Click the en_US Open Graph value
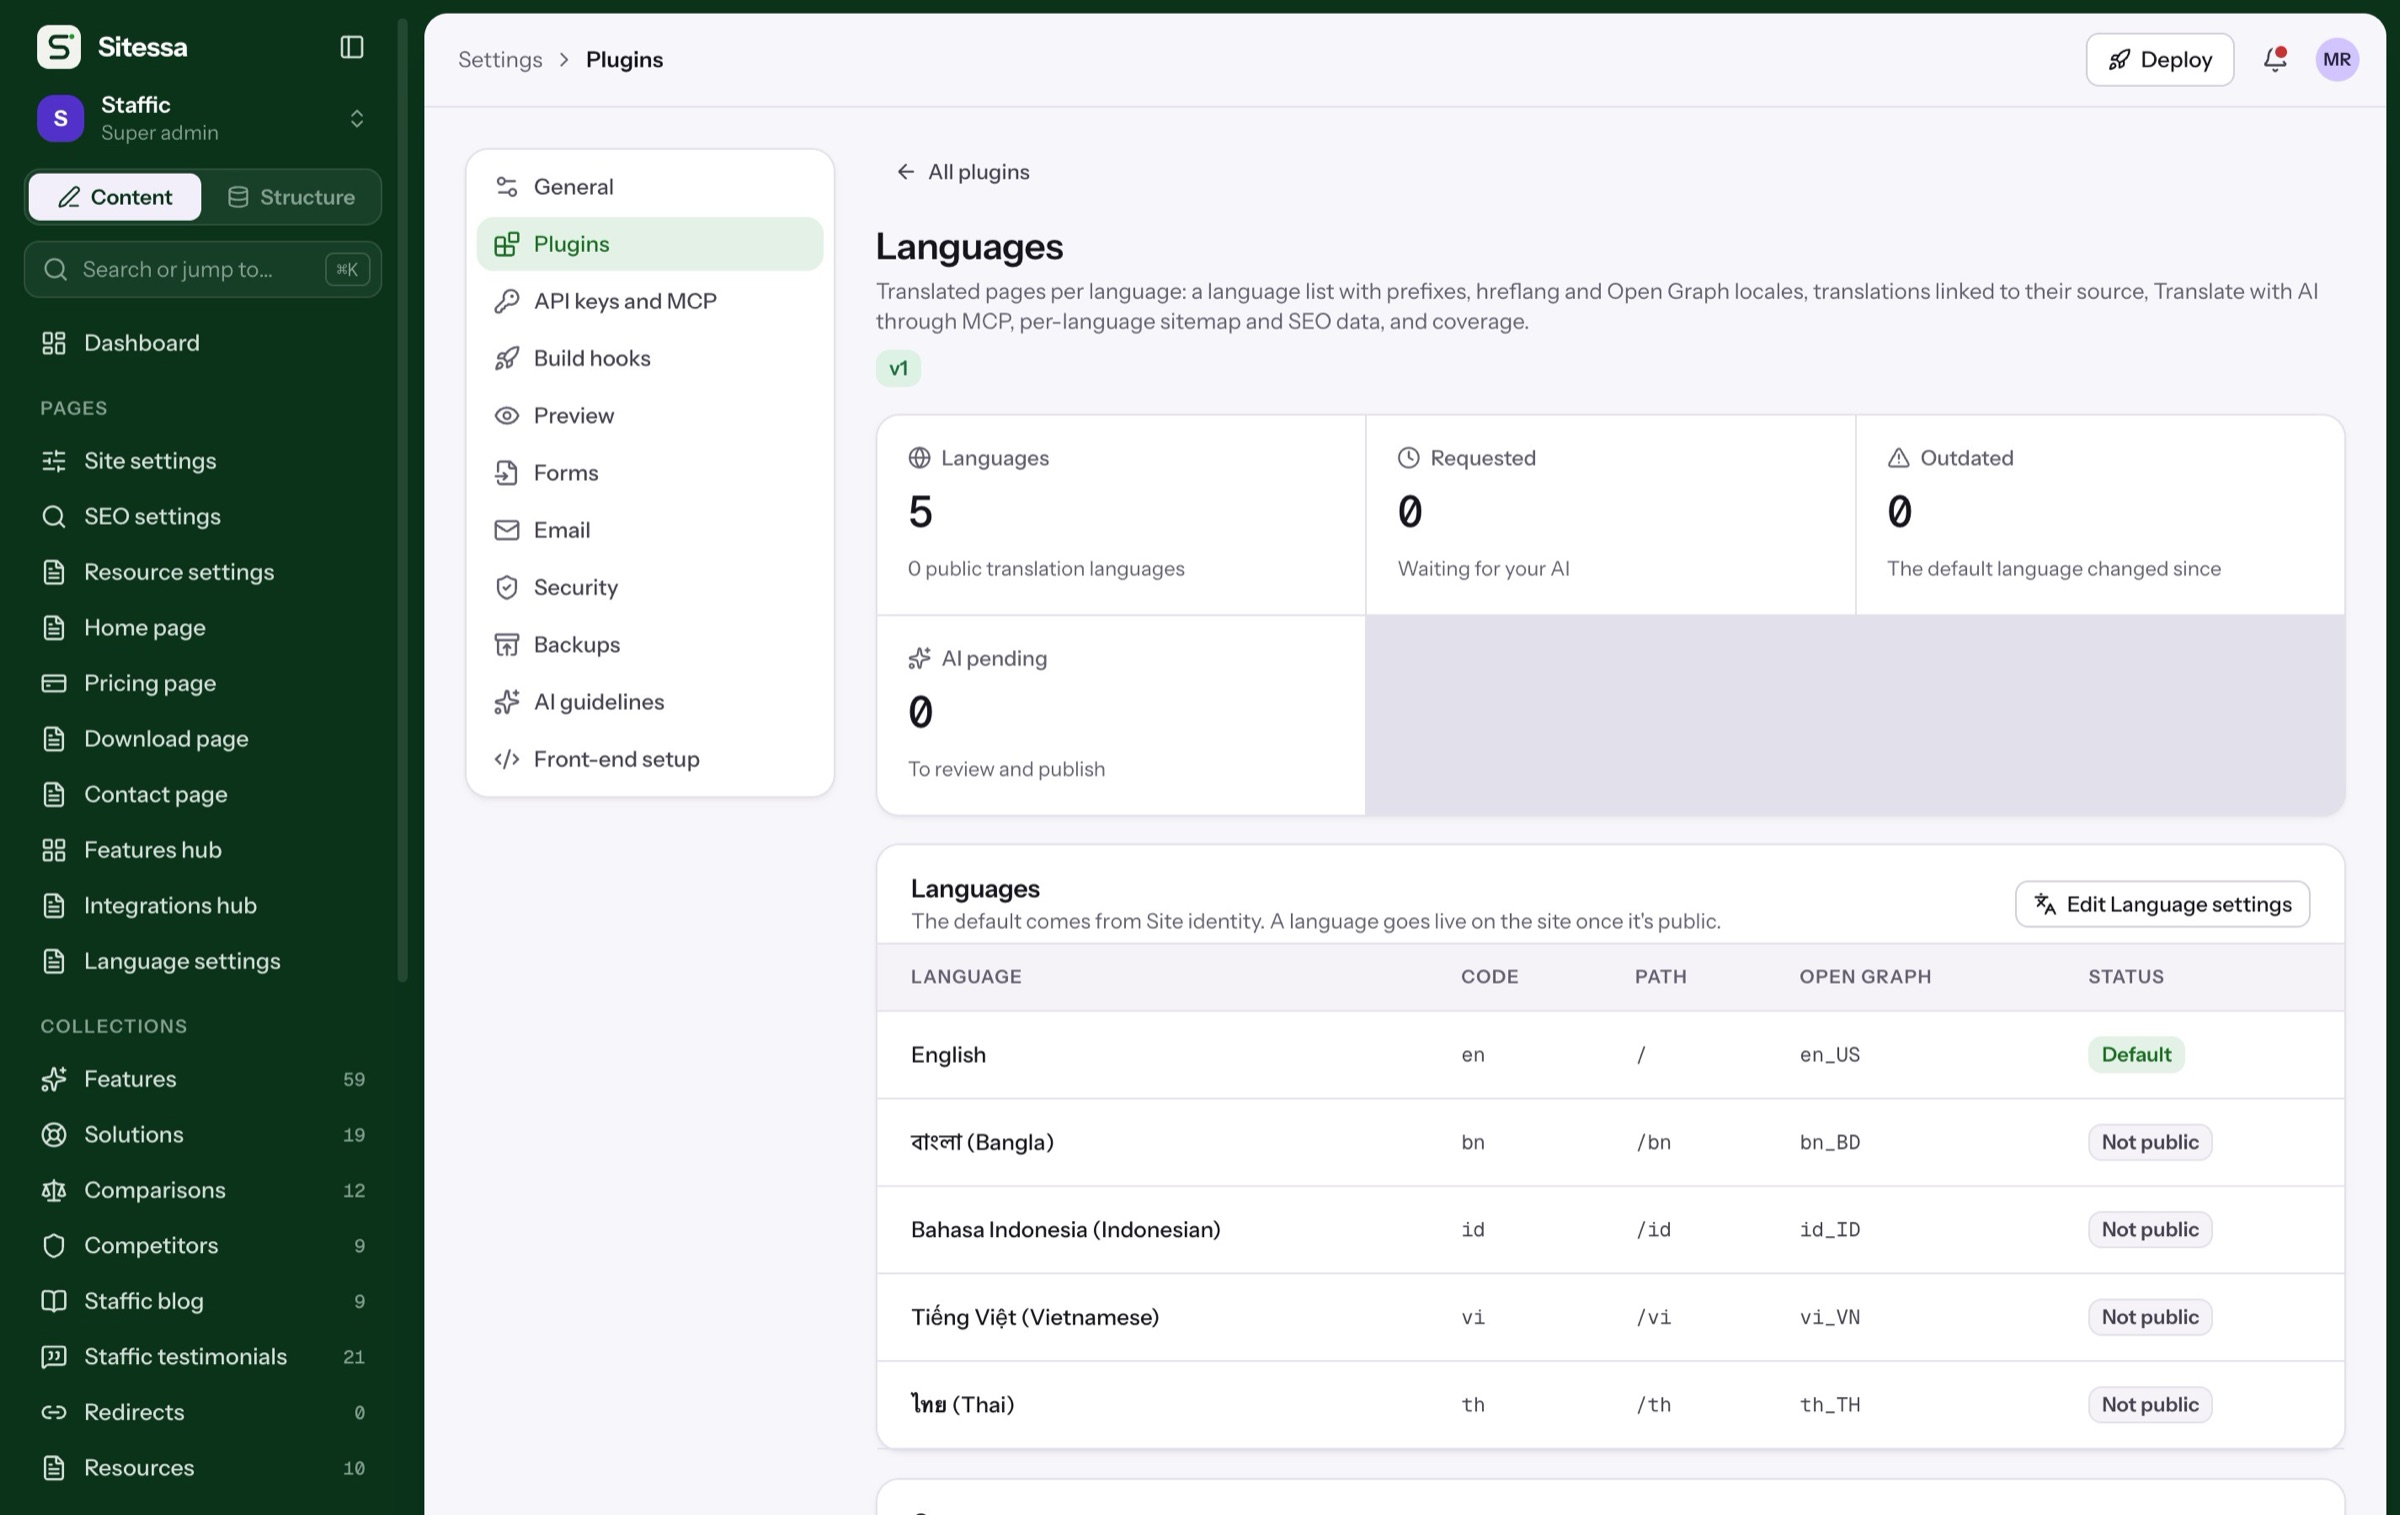This screenshot has width=2400, height=1515. [1830, 1054]
